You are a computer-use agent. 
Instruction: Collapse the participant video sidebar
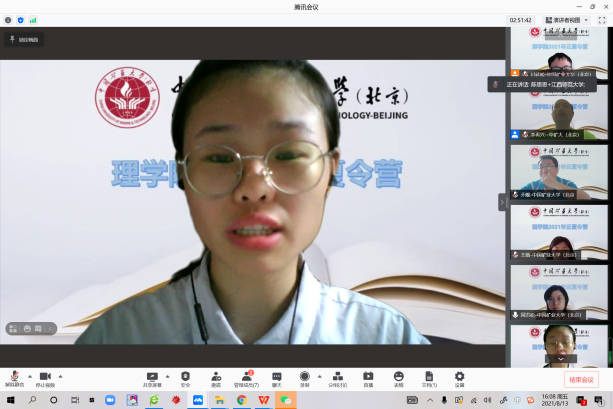(x=502, y=202)
